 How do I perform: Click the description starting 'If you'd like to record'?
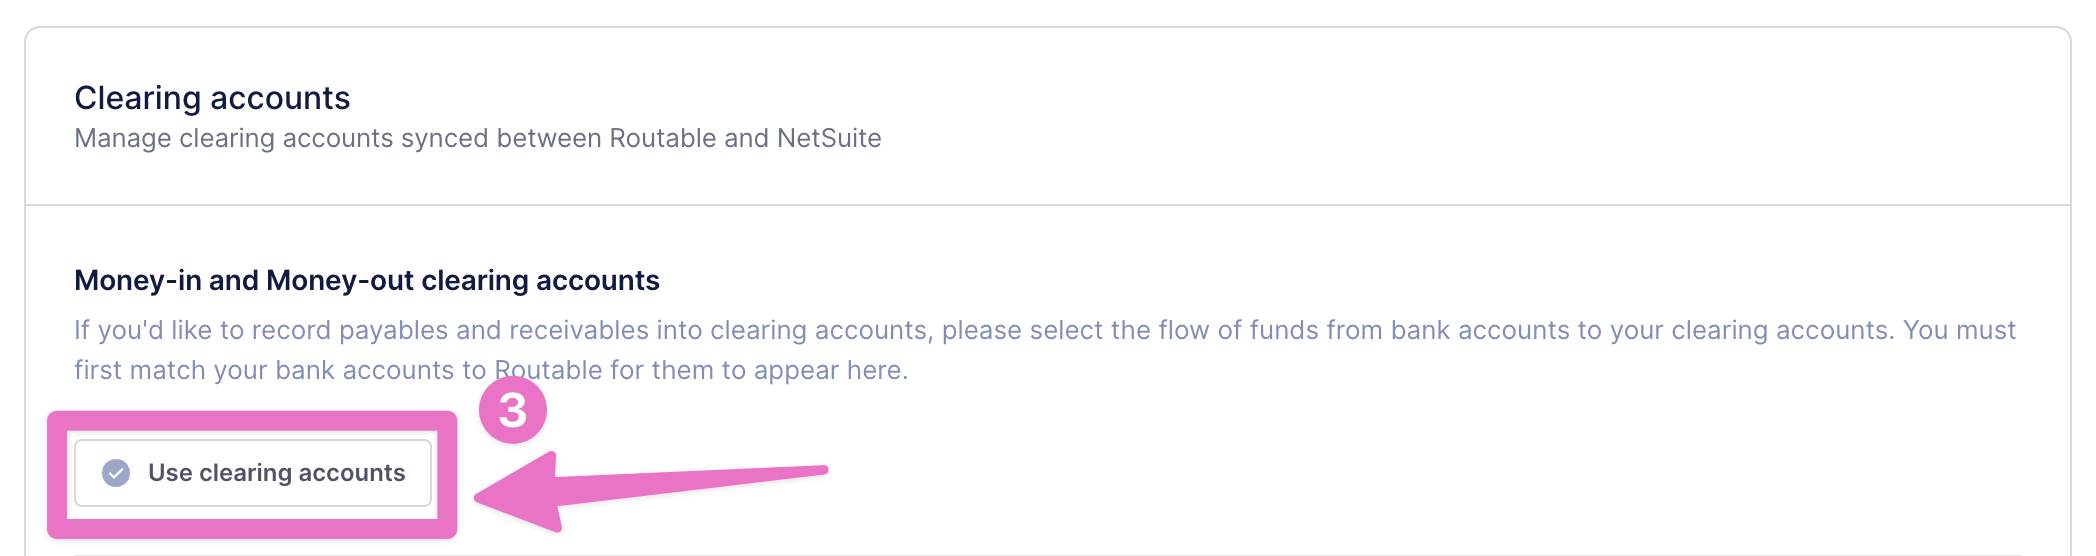(1045, 350)
